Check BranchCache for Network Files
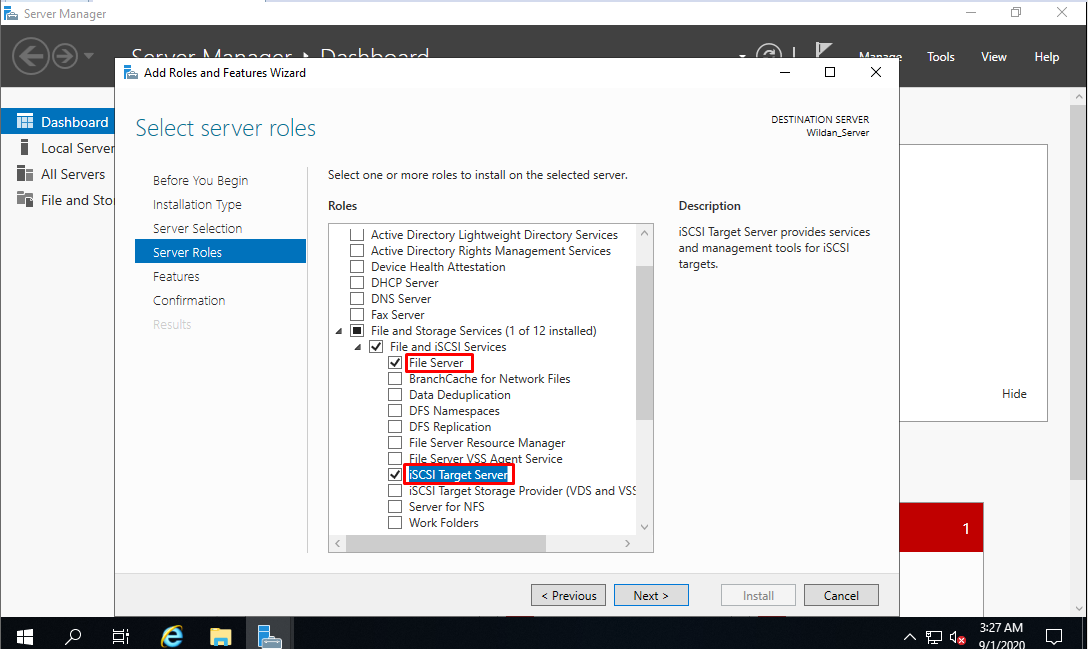Screen dimensions: 1088x649 (395, 378)
